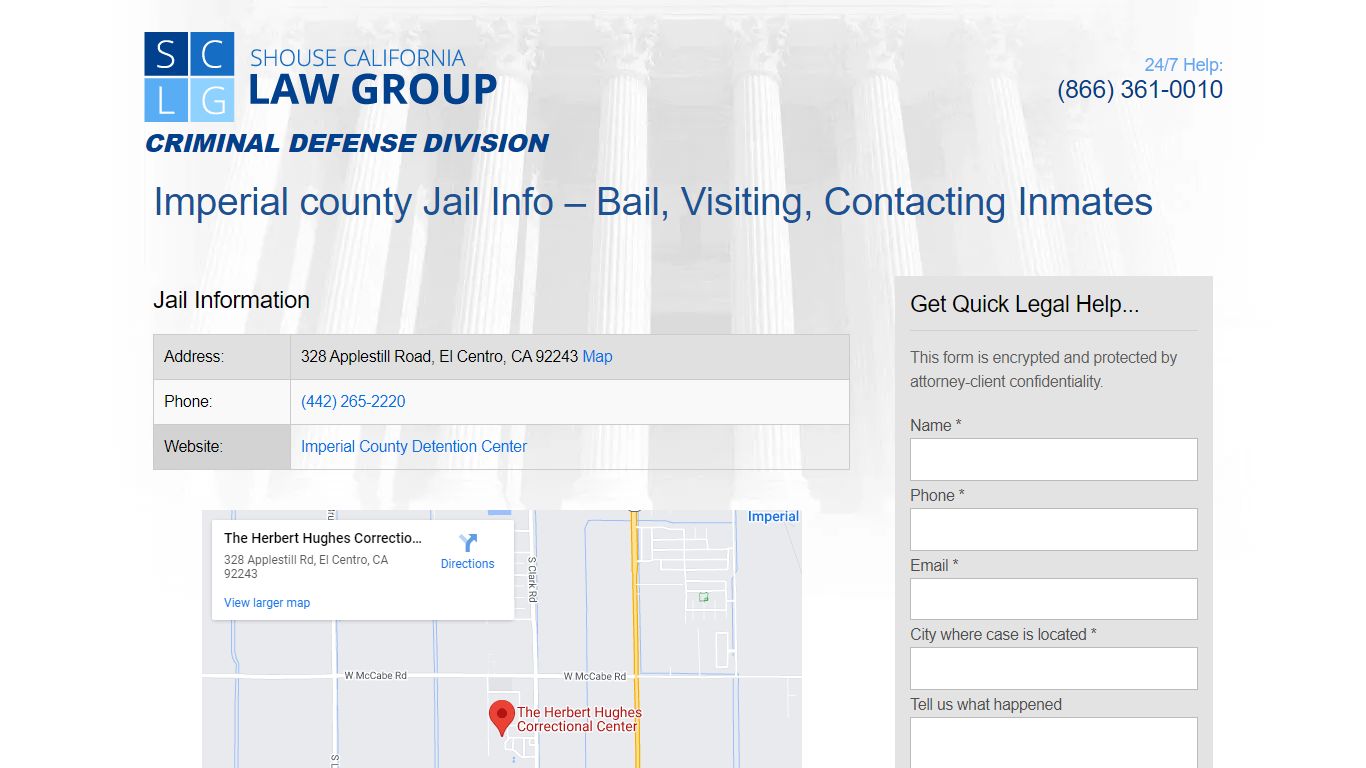Open the Map link beside the address
The image size is (1366, 768).
[597, 356]
